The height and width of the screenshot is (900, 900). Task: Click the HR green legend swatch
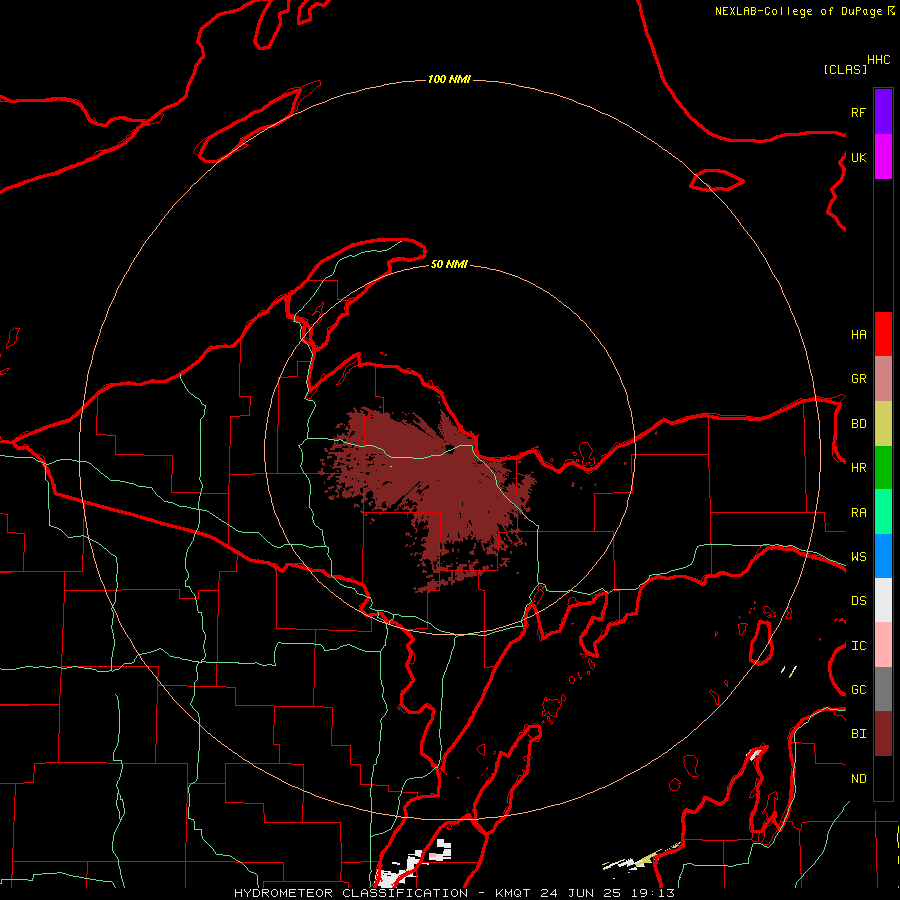883,468
